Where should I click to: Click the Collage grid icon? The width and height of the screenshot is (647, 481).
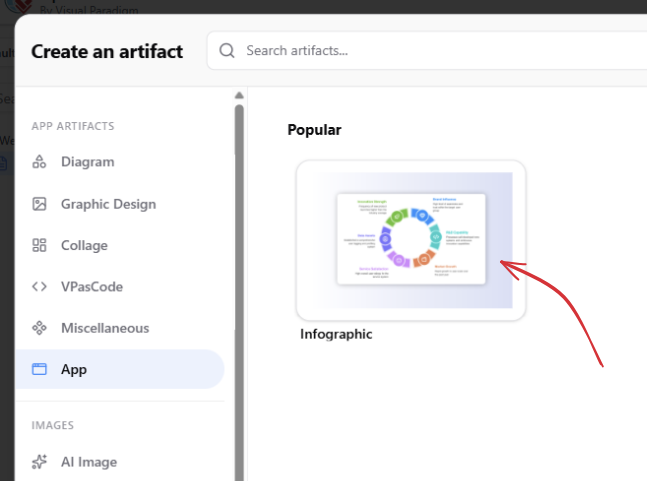tap(39, 245)
